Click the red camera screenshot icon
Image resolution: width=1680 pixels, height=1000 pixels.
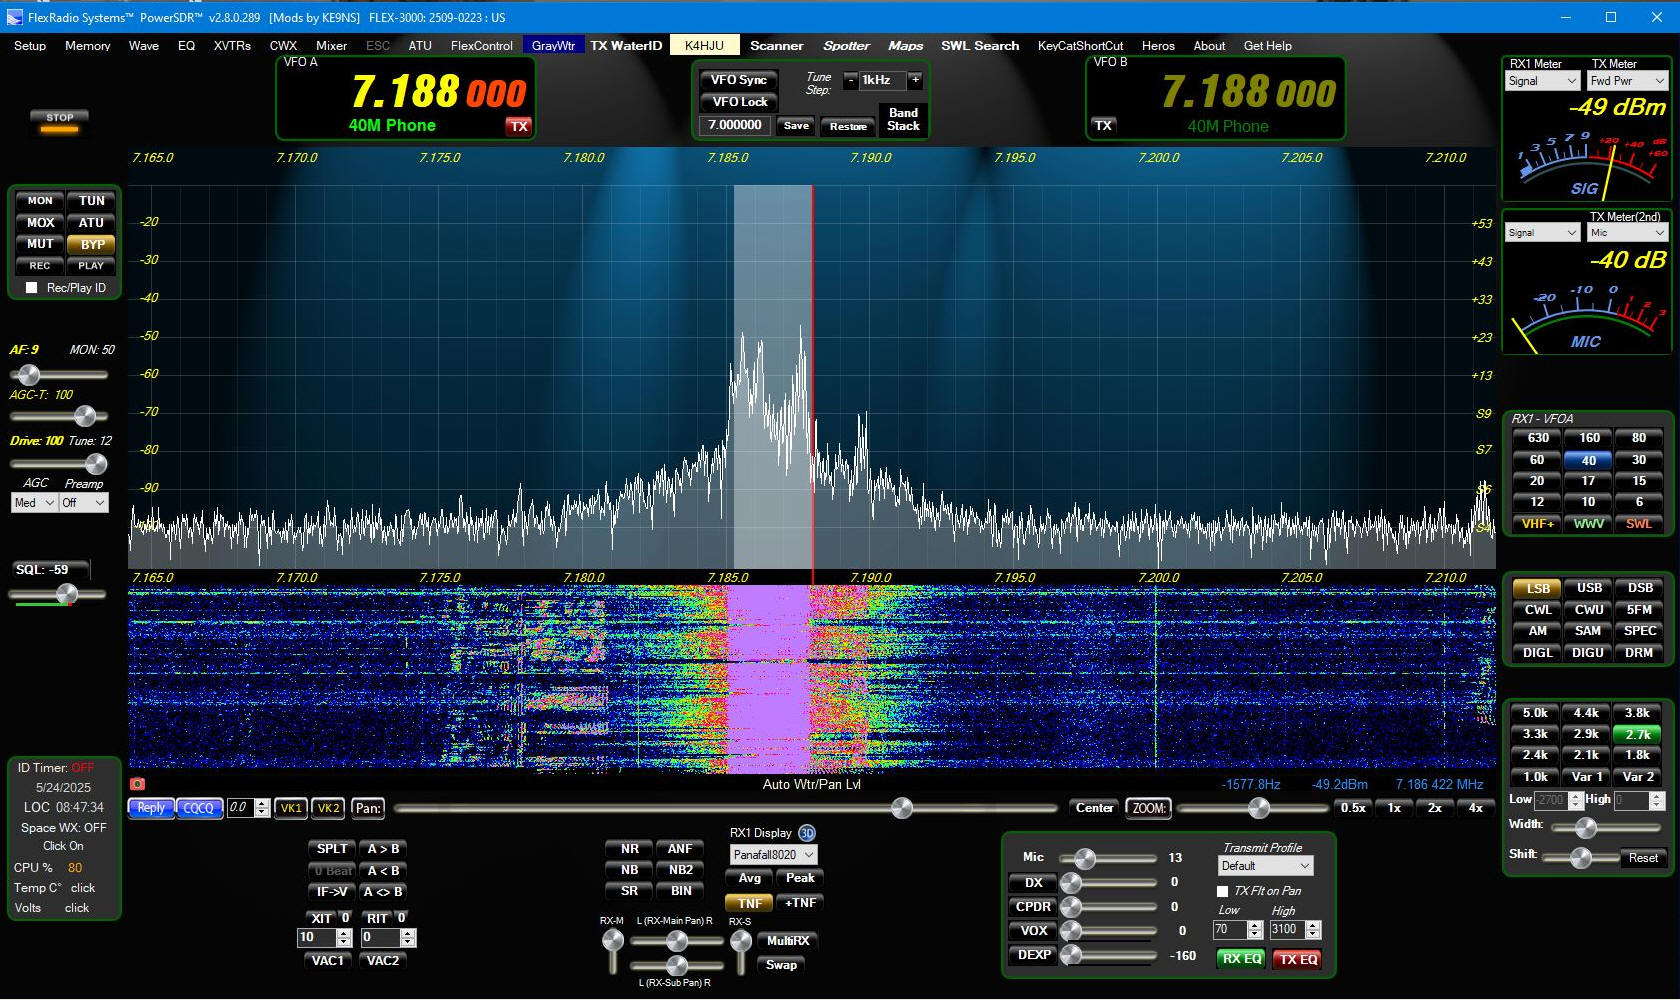(138, 784)
